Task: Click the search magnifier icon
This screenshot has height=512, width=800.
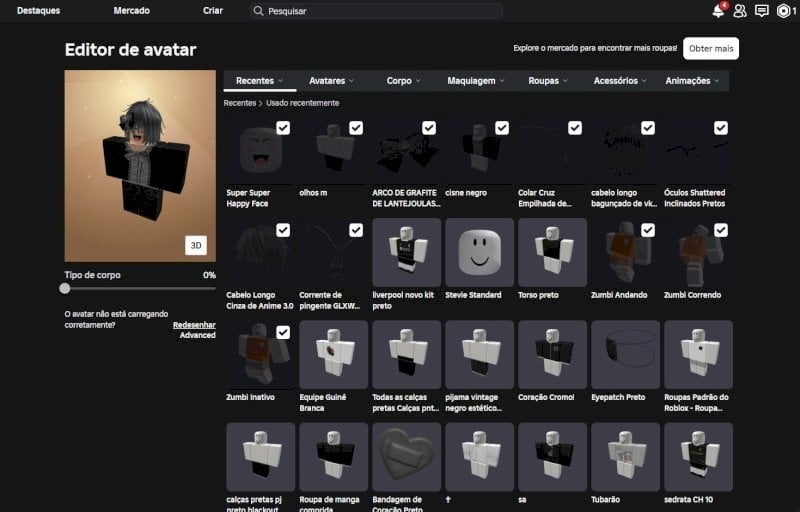Action: pyautogui.click(x=260, y=11)
